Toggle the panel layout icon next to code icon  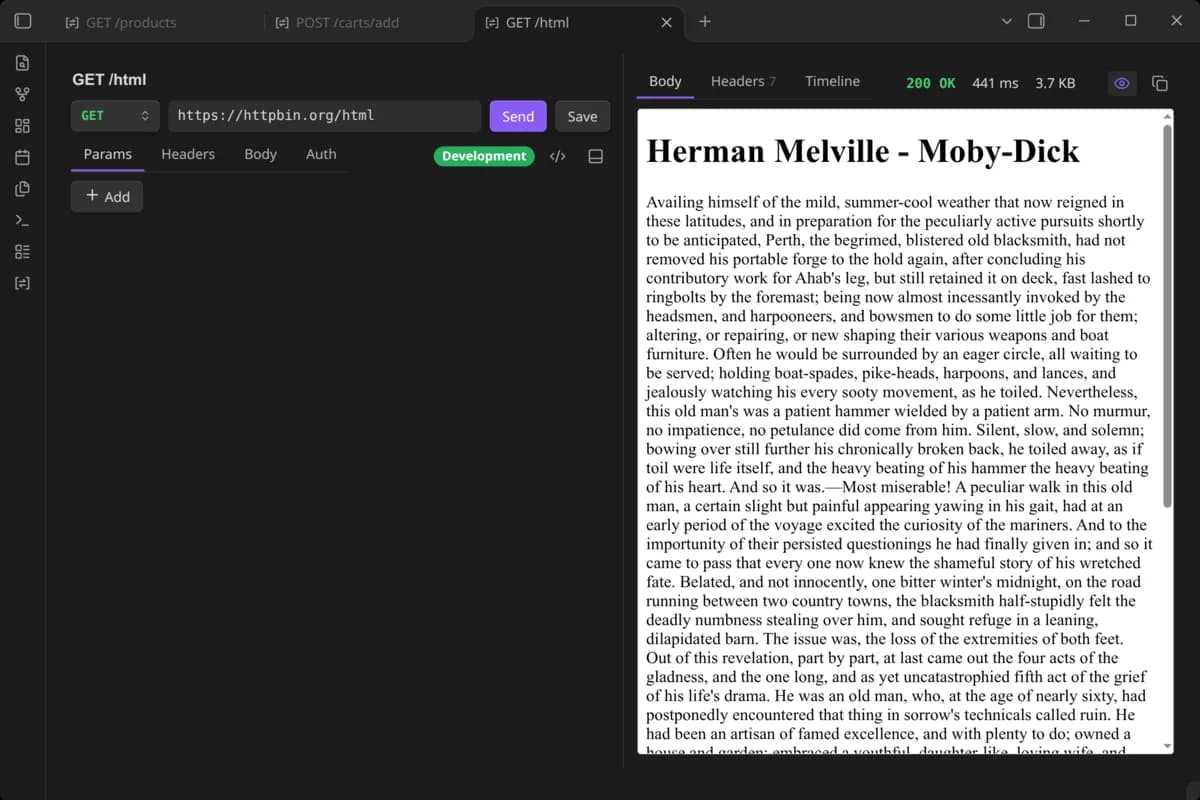(595, 156)
